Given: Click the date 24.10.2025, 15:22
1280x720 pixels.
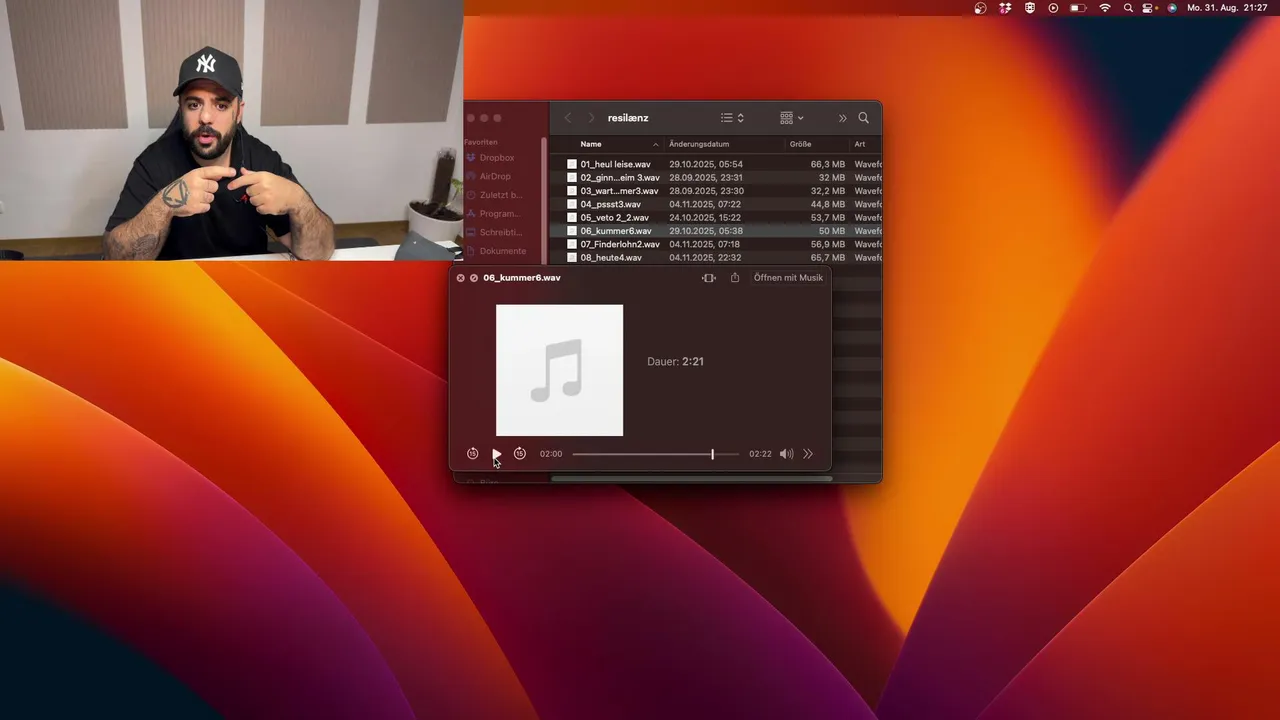Looking at the screenshot, I should pyautogui.click(x=705, y=218).
